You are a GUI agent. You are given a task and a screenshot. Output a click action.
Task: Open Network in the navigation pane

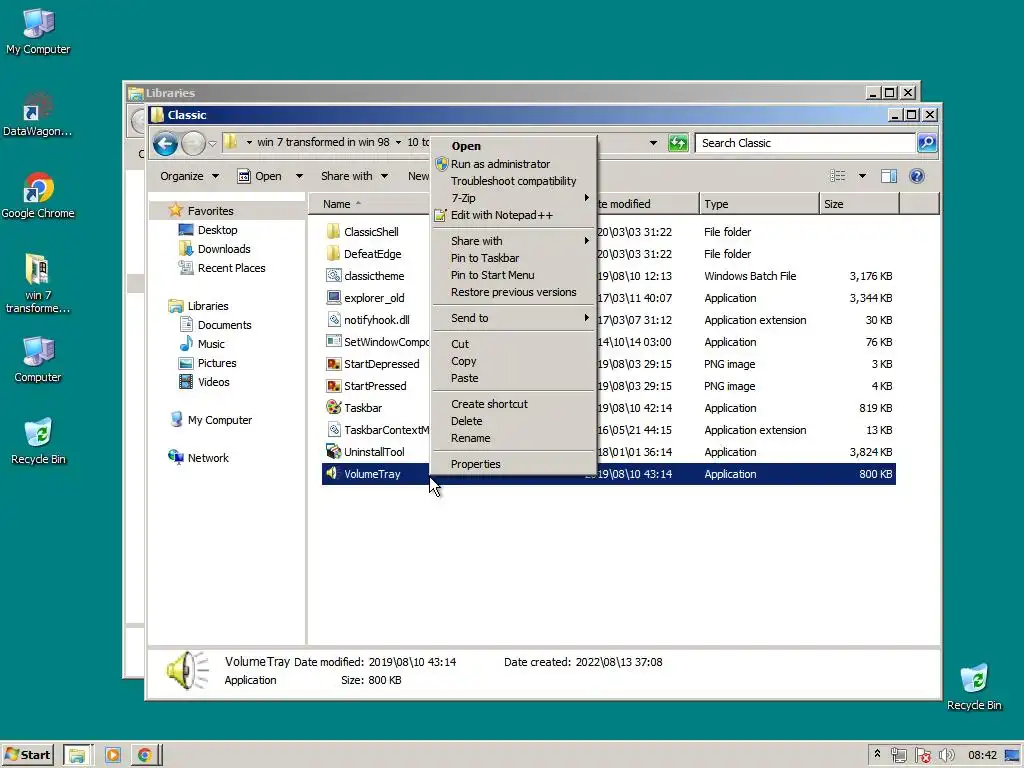208,458
